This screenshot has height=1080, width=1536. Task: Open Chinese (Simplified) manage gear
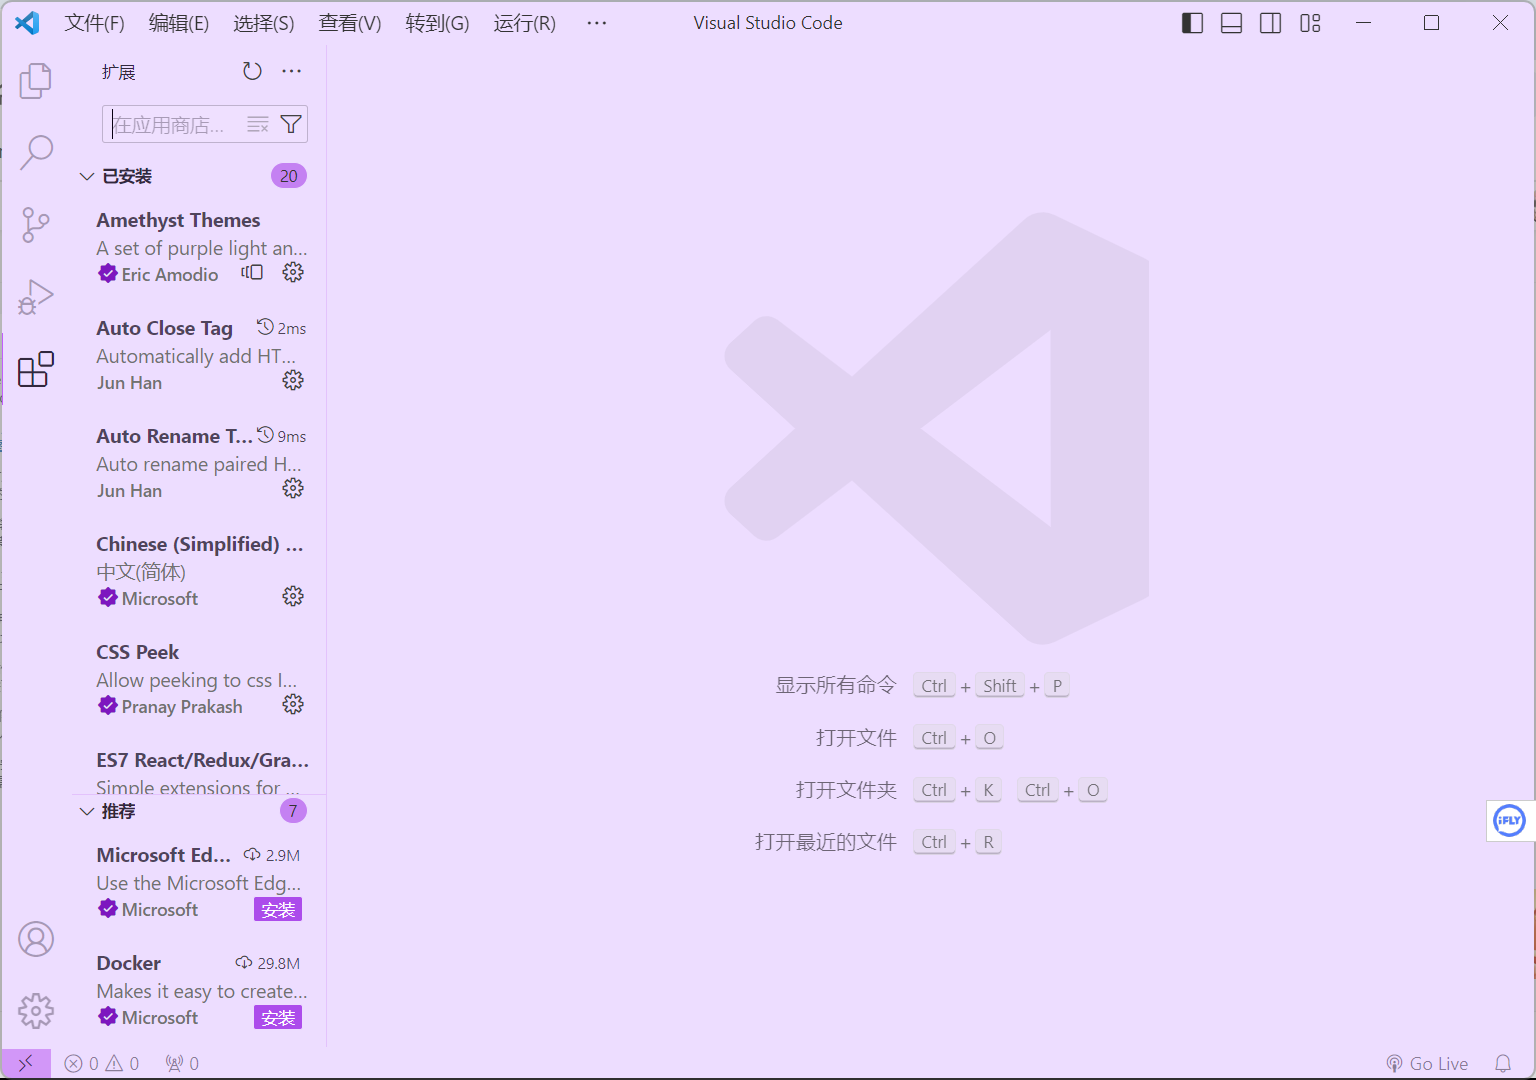click(x=293, y=596)
